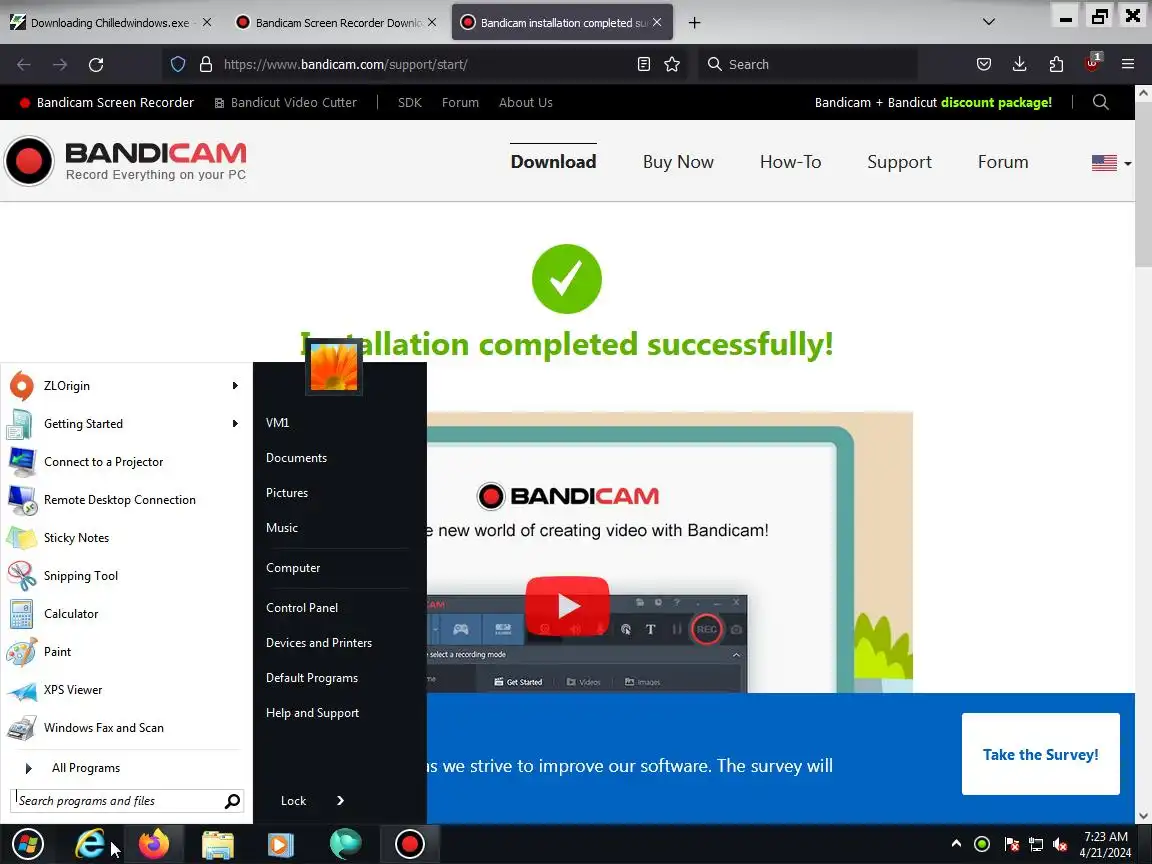
Task: Open Firefox downloads panel
Action: tap(1020, 65)
